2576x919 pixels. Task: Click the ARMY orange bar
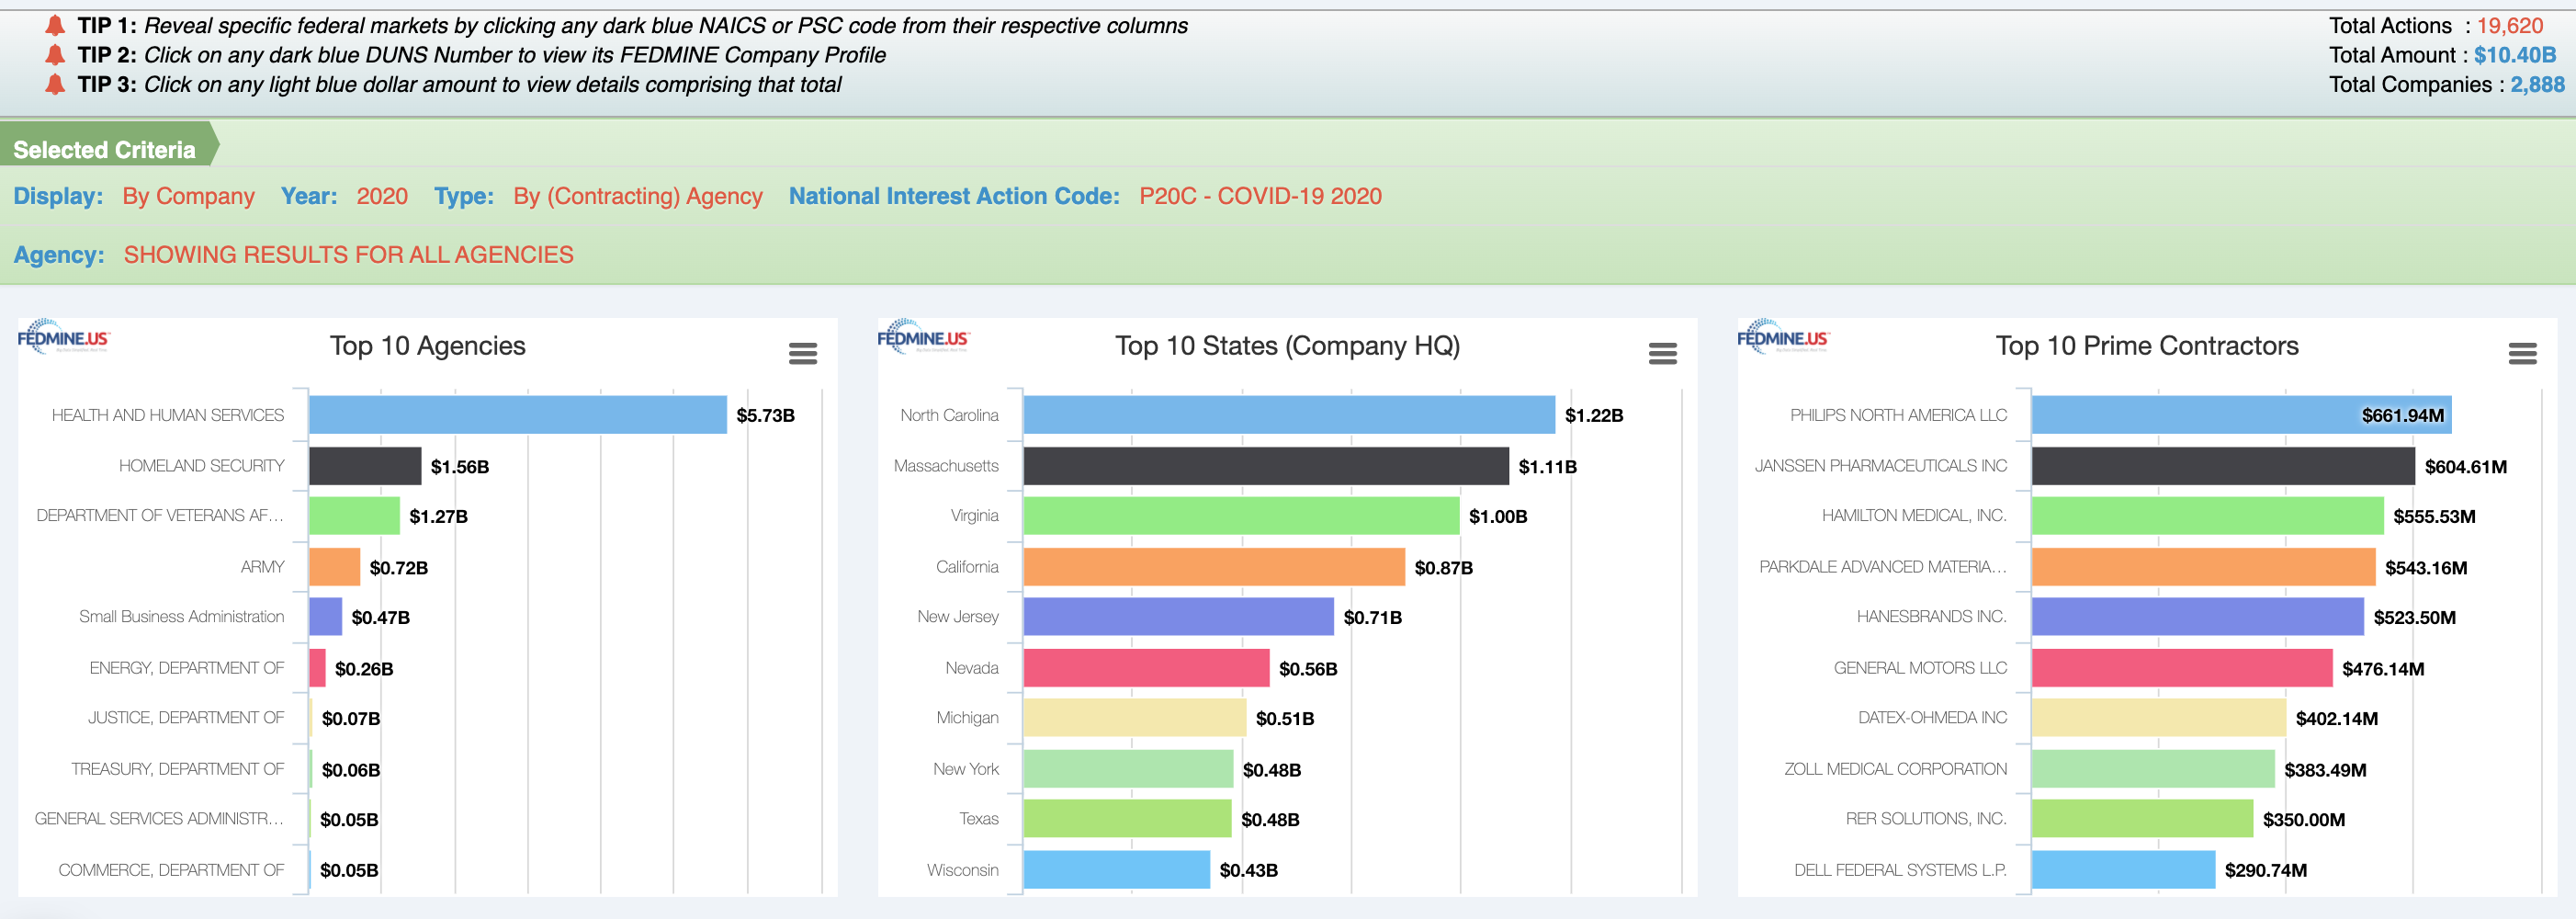(334, 567)
